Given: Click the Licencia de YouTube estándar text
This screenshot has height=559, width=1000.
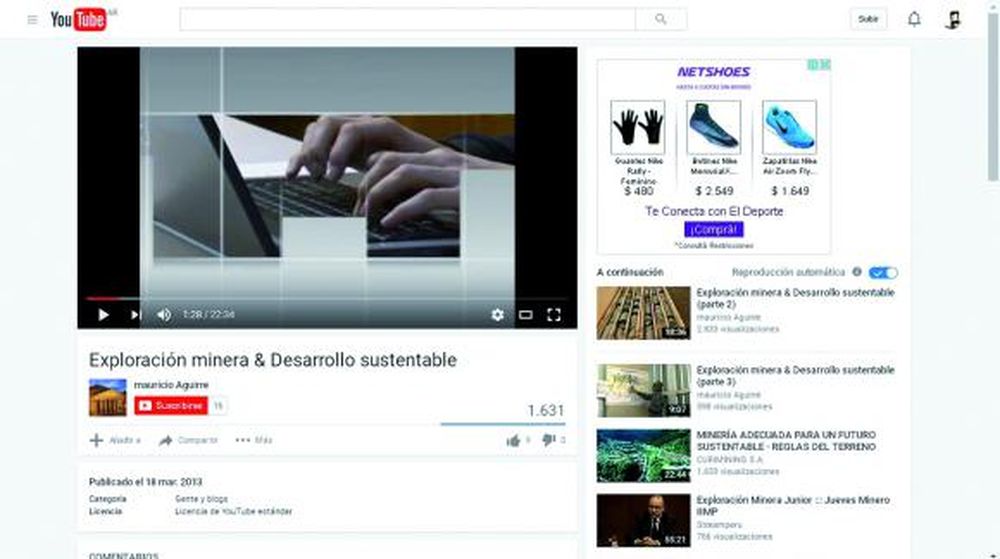Looking at the screenshot, I should point(233,511).
